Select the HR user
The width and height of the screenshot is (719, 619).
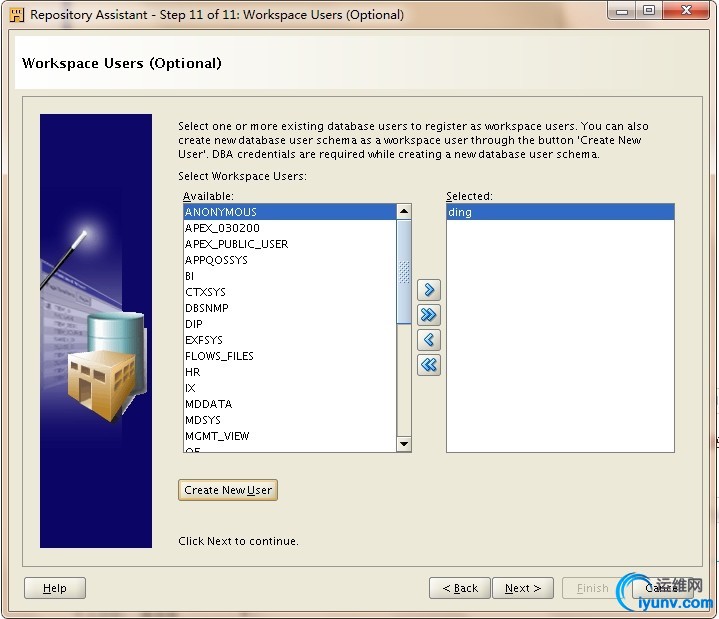click(x=290, y=372)
